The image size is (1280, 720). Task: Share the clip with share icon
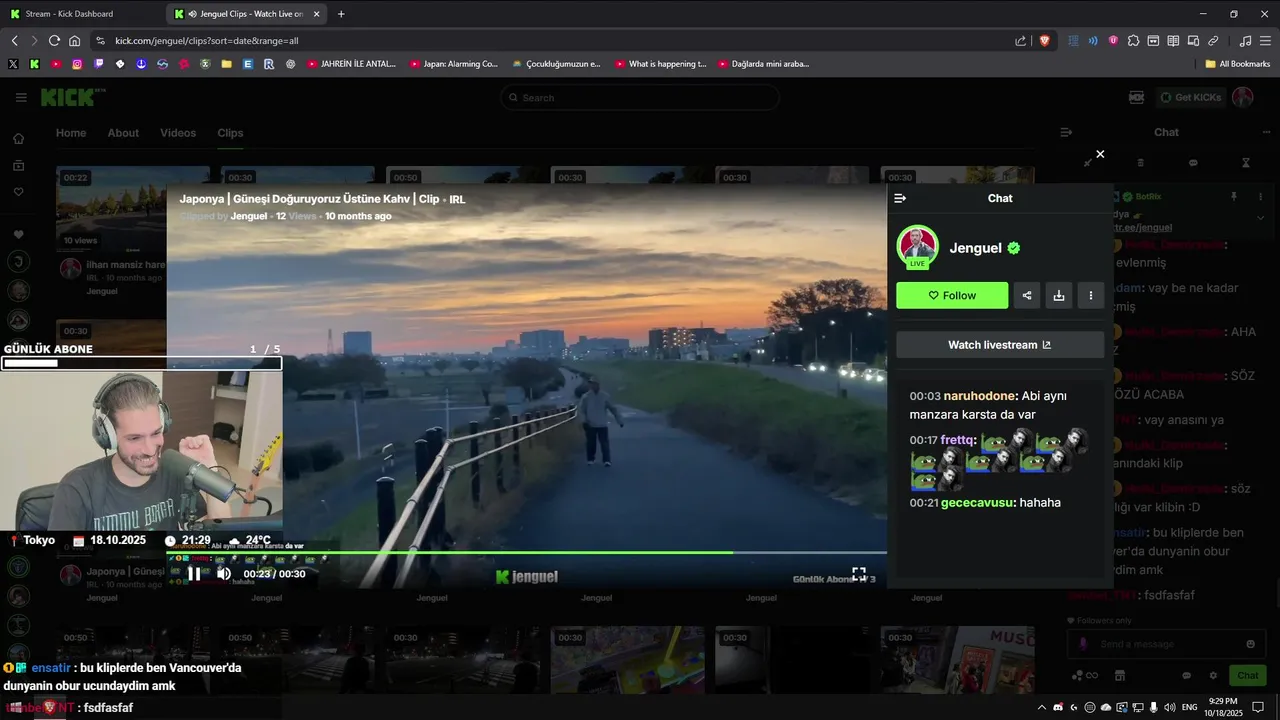(x=1027, y=295)
